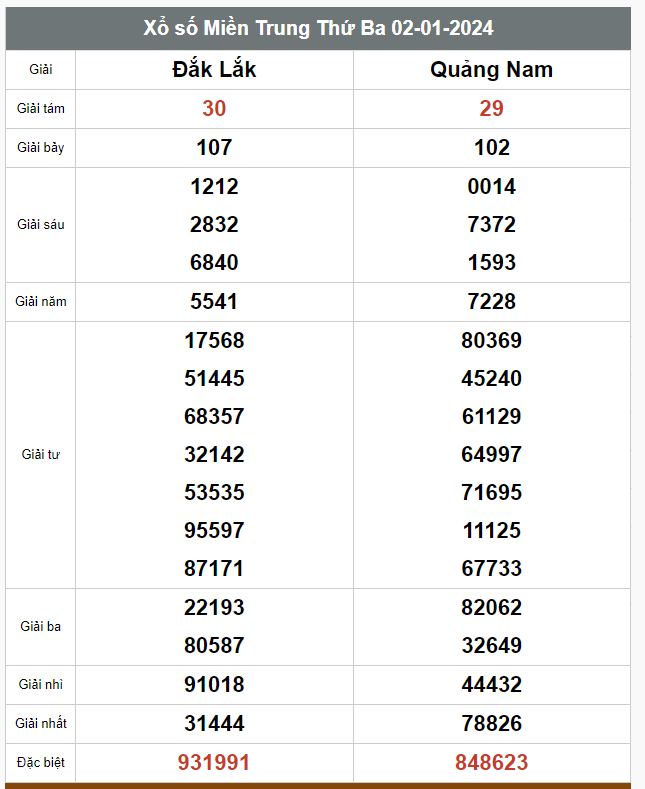The height and width of the screenshot is (789, 645).
Task: Click the Đắk Lắk column header
Action: point(214,69)
